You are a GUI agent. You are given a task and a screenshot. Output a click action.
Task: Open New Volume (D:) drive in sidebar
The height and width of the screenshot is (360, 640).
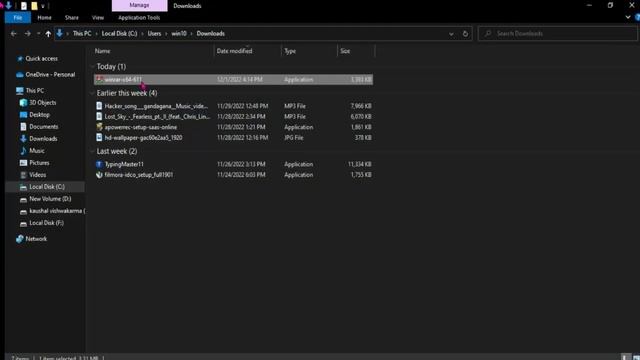point(50,199)
